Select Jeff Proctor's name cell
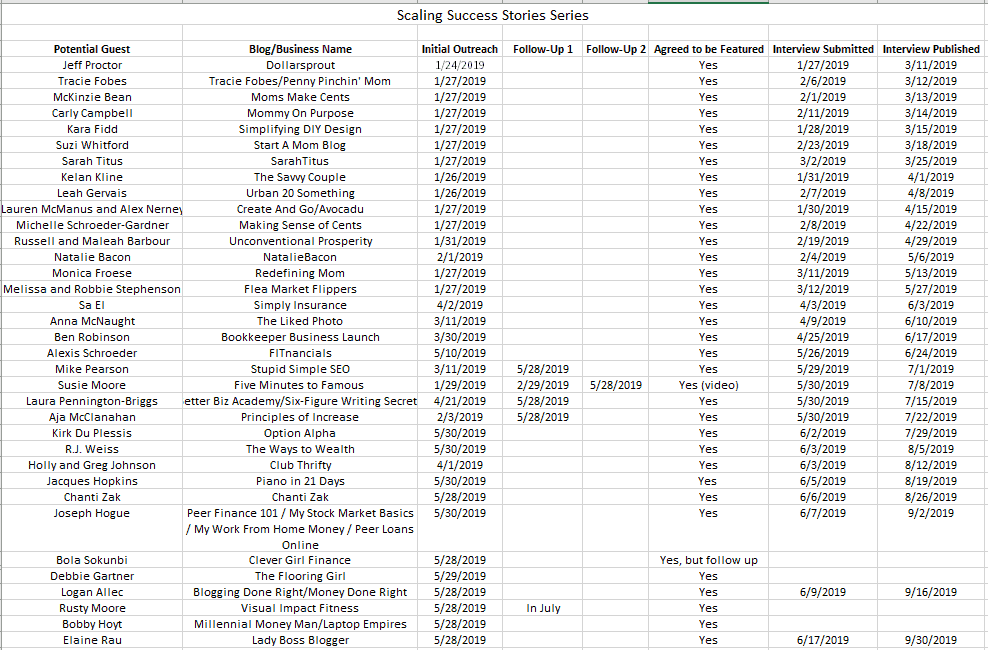Image resolution: width=988 pixels, height=650 pixels. 92,64
